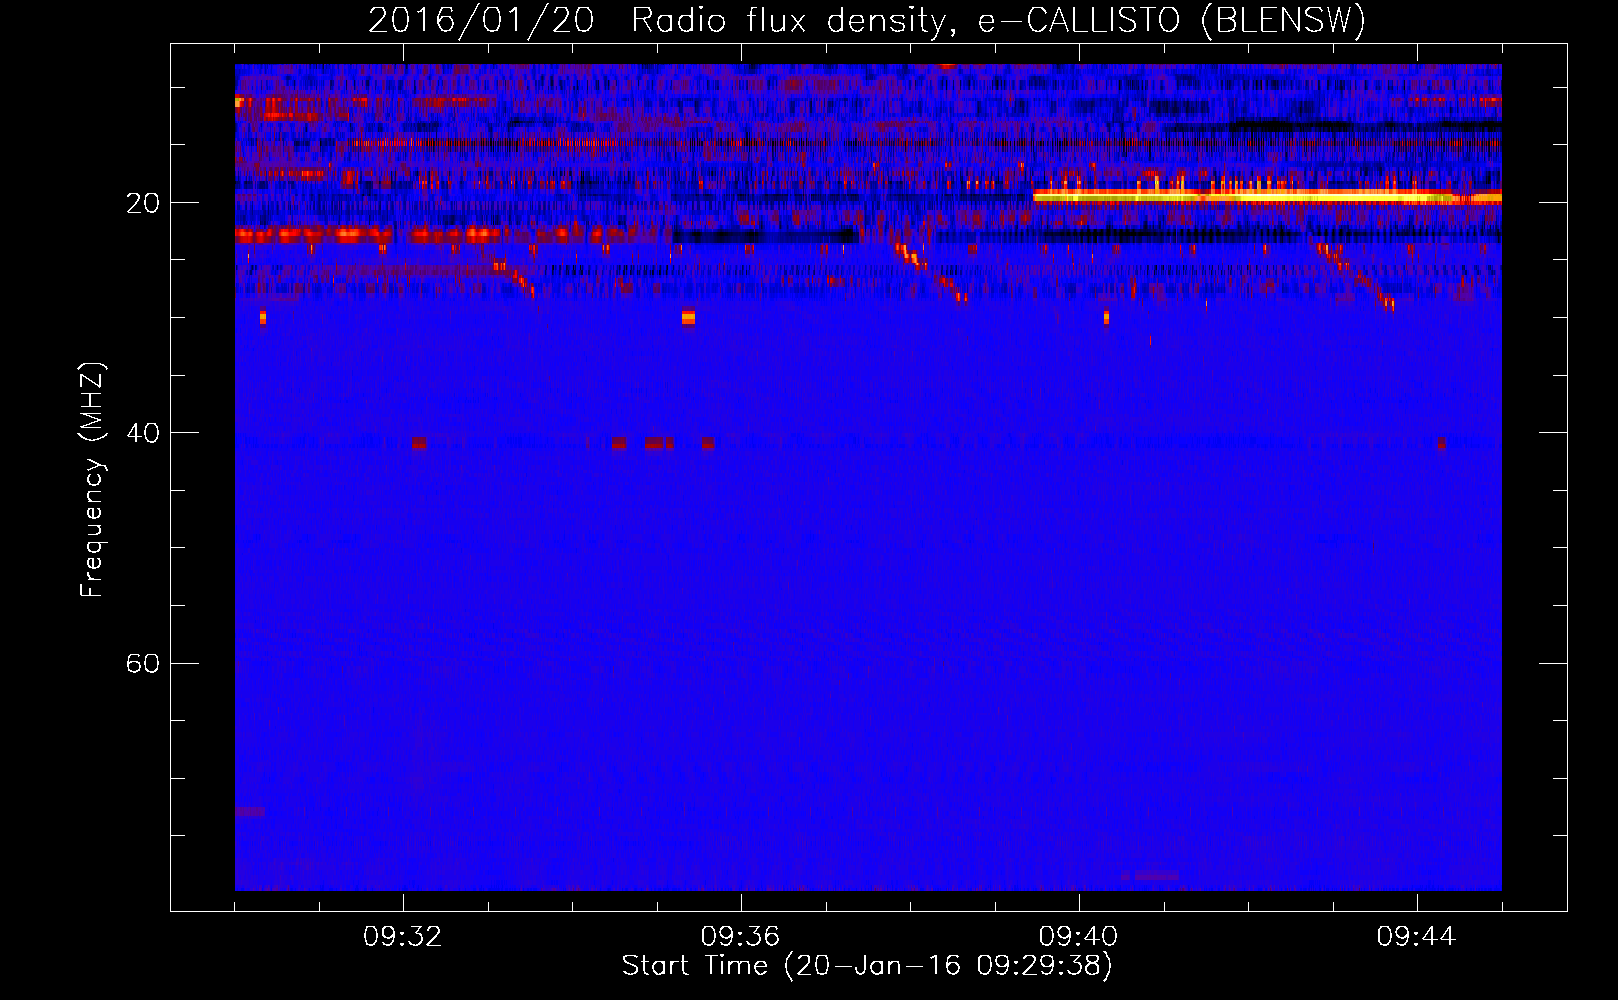Select the 09:40 time tick label
The width and height of the screenshot is (1618, 1000).
click(1079, 937)
